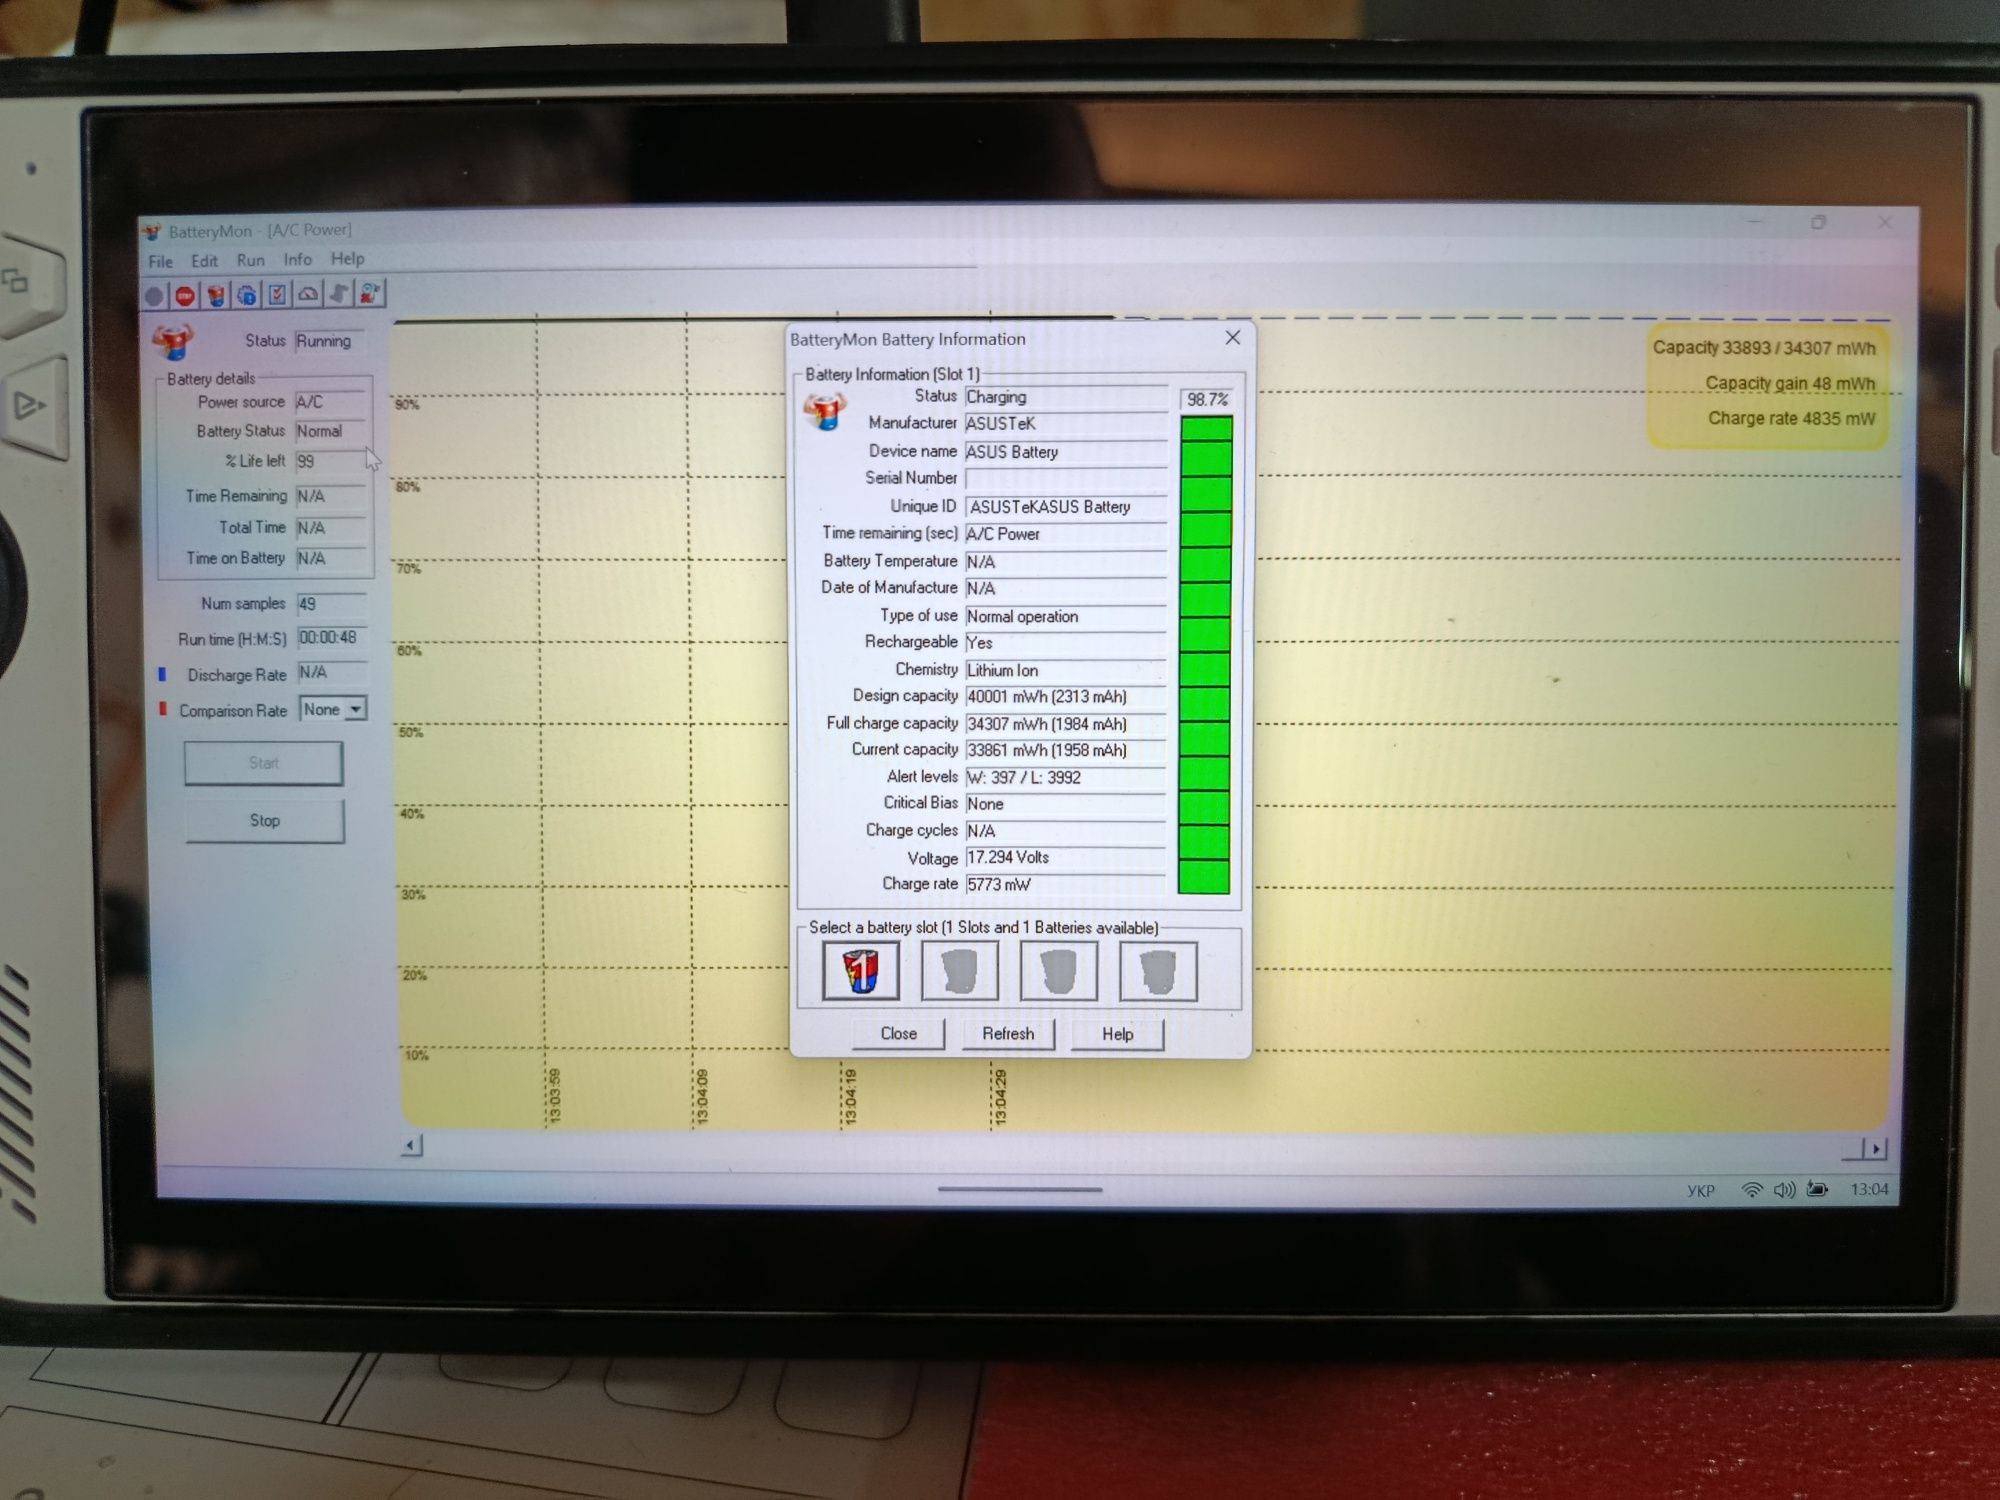Click the 13:04 system clock
This screenshot has height=1500, width=2000.
pos(1869,1189)
